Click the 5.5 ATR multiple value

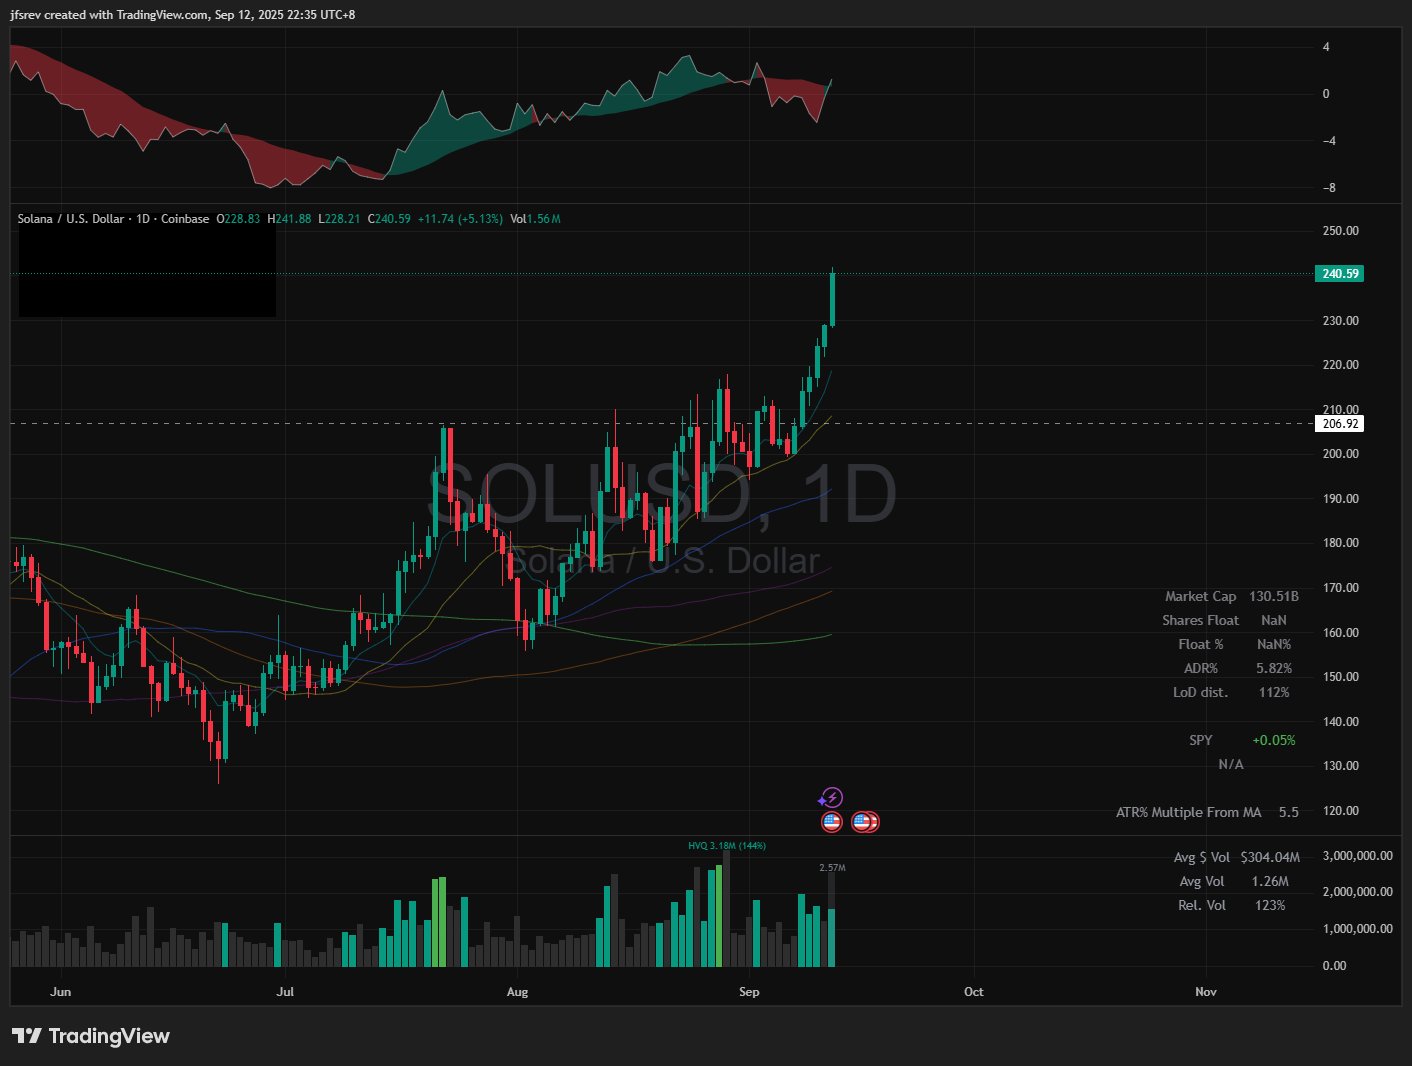[1289, 812]
